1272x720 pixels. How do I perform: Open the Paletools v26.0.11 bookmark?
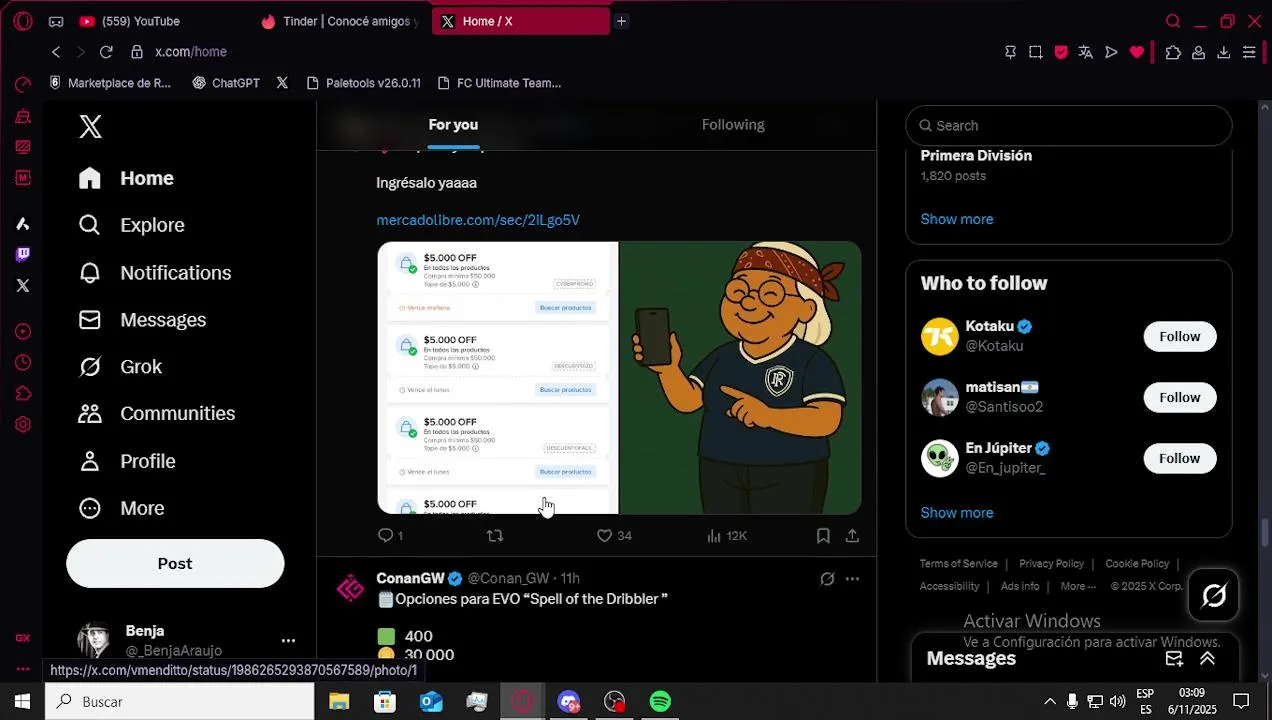tap(363, 83)
